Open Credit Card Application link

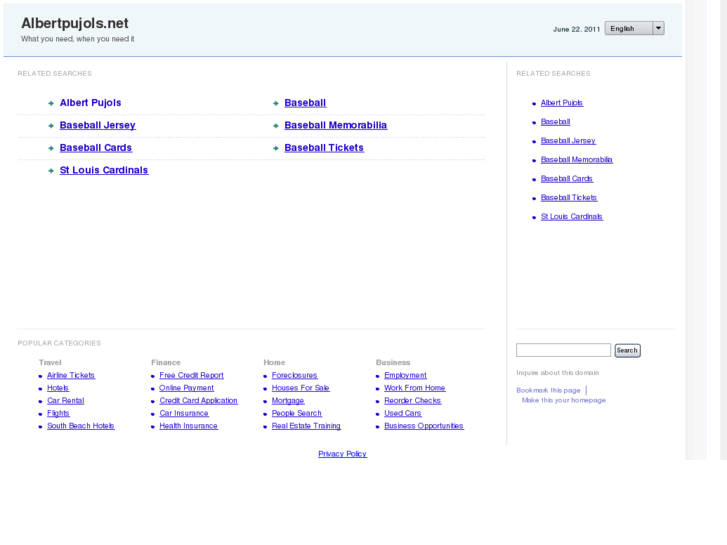pyautogui.click(x=198, y=401)
